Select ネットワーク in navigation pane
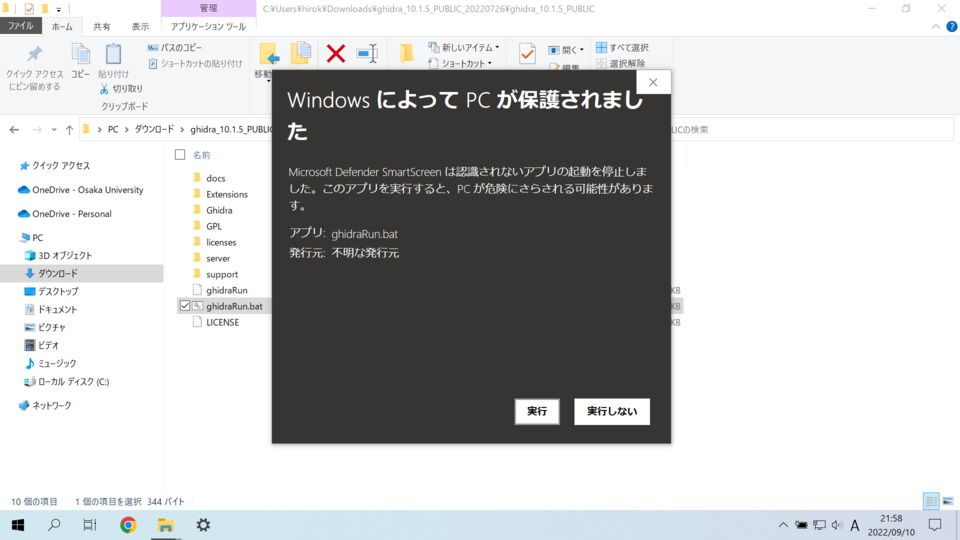Viewport: 960px width, 540px height. click(51, 405)
